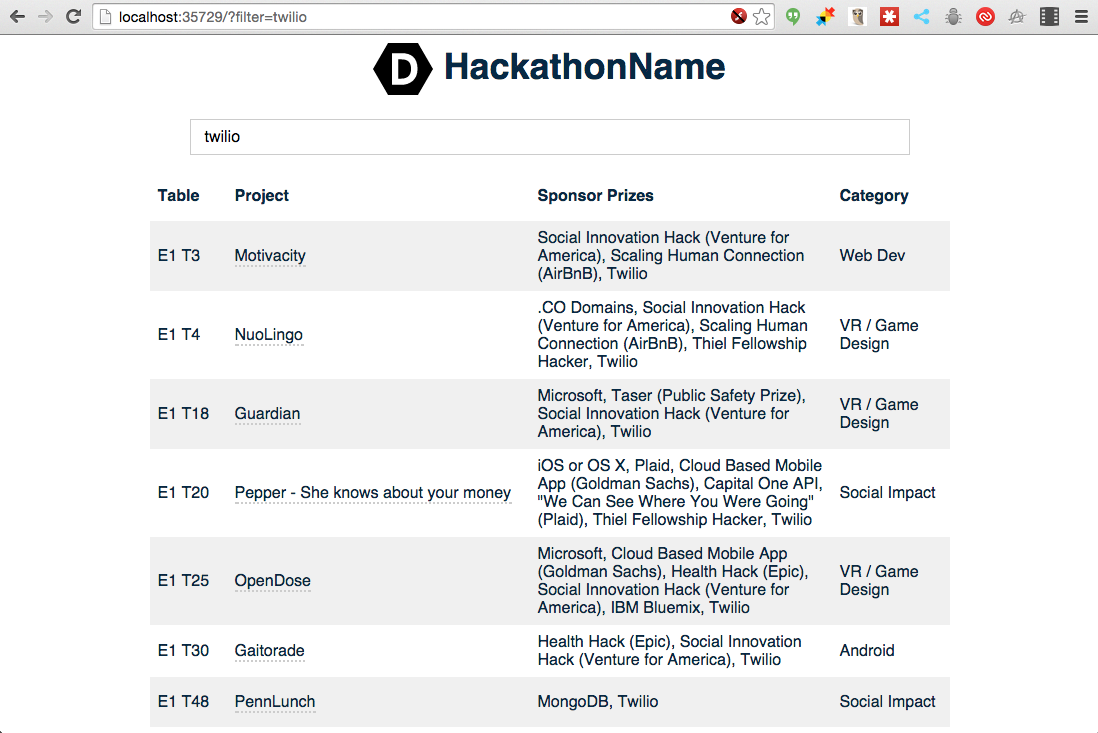Reload the page with the refresh icon
The image size is (1098, 733).
click(x=73, y=17)
